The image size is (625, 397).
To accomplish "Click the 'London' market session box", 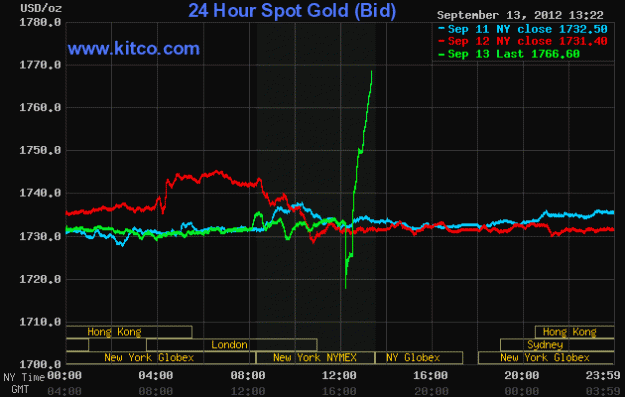I will pos(232,345).
